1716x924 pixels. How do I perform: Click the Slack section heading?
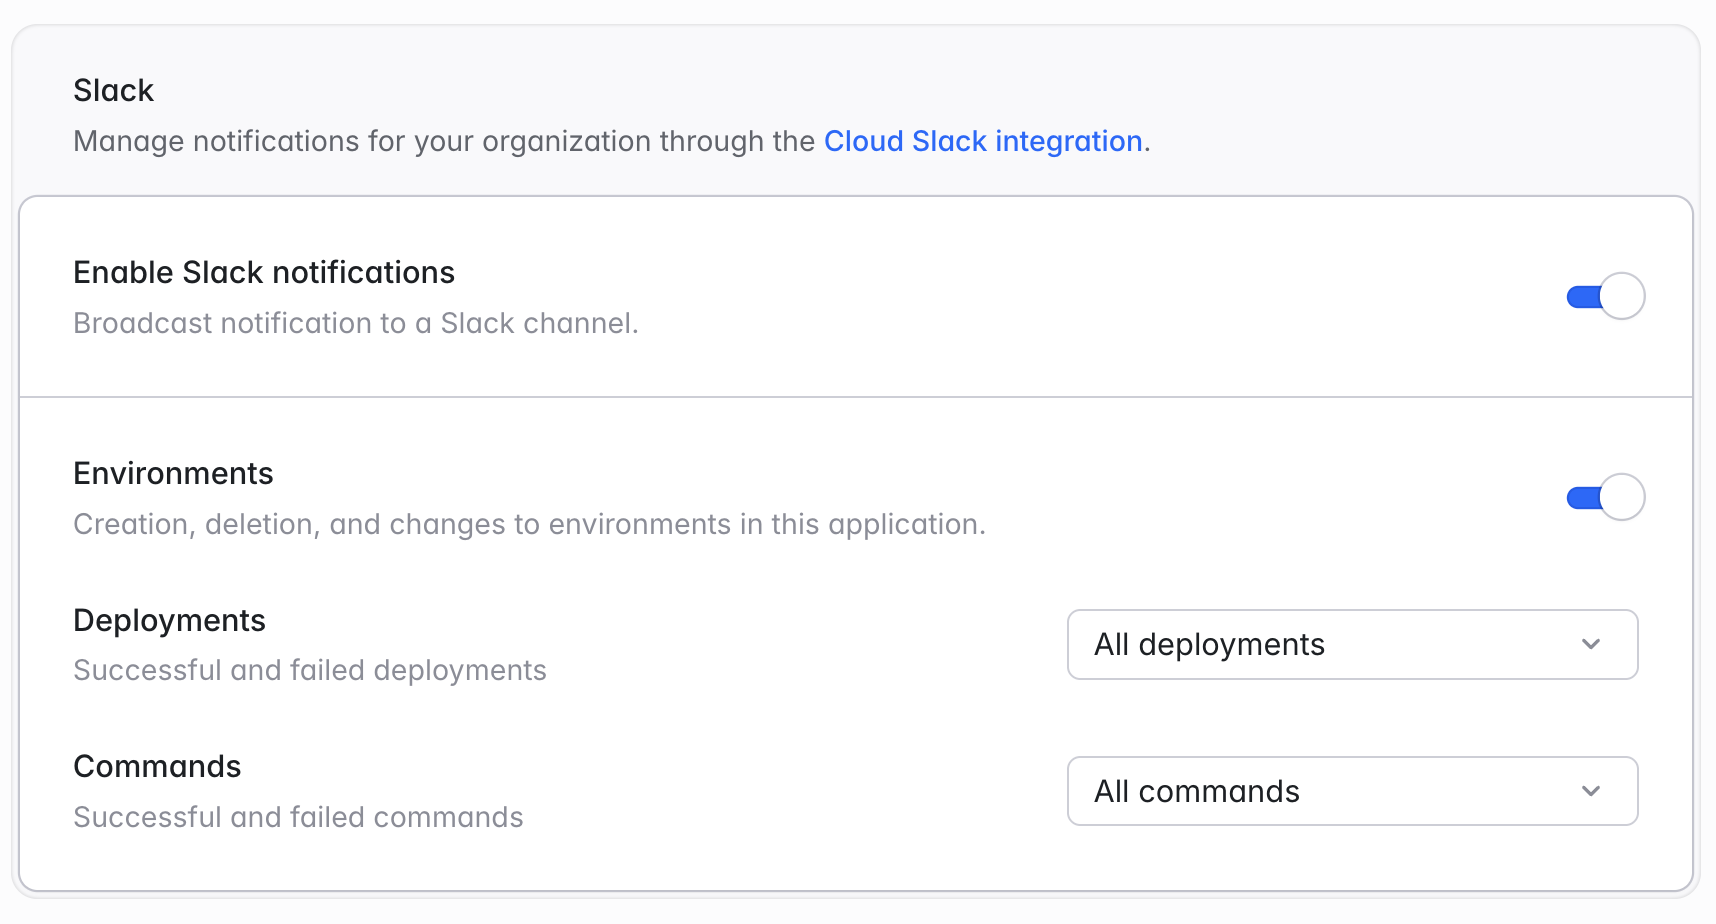[x=114, y=91]
